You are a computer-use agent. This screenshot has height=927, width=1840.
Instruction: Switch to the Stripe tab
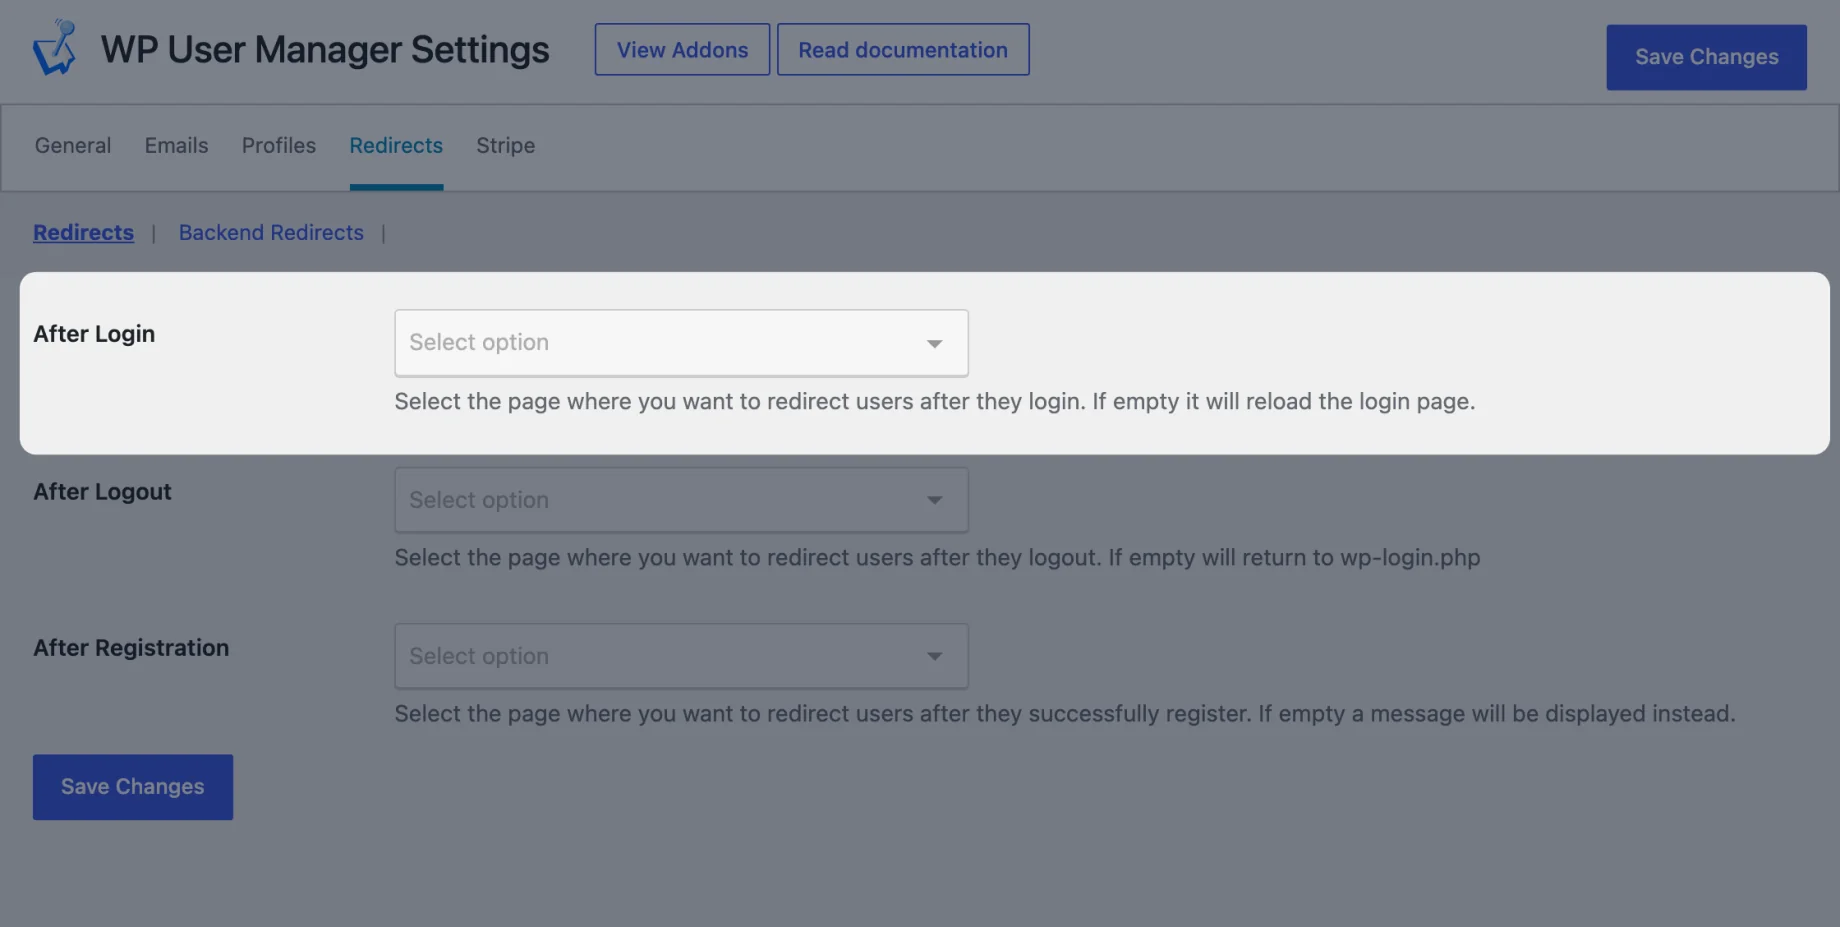505,145
